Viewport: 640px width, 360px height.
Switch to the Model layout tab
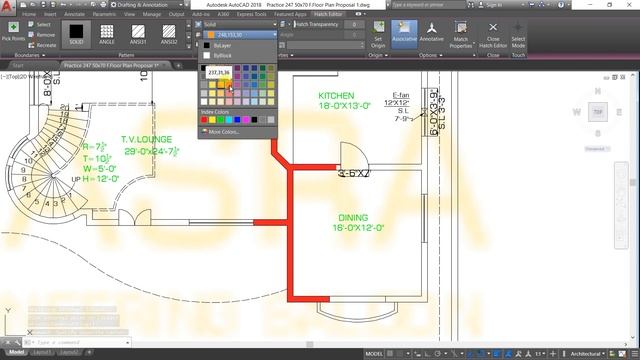16,352
